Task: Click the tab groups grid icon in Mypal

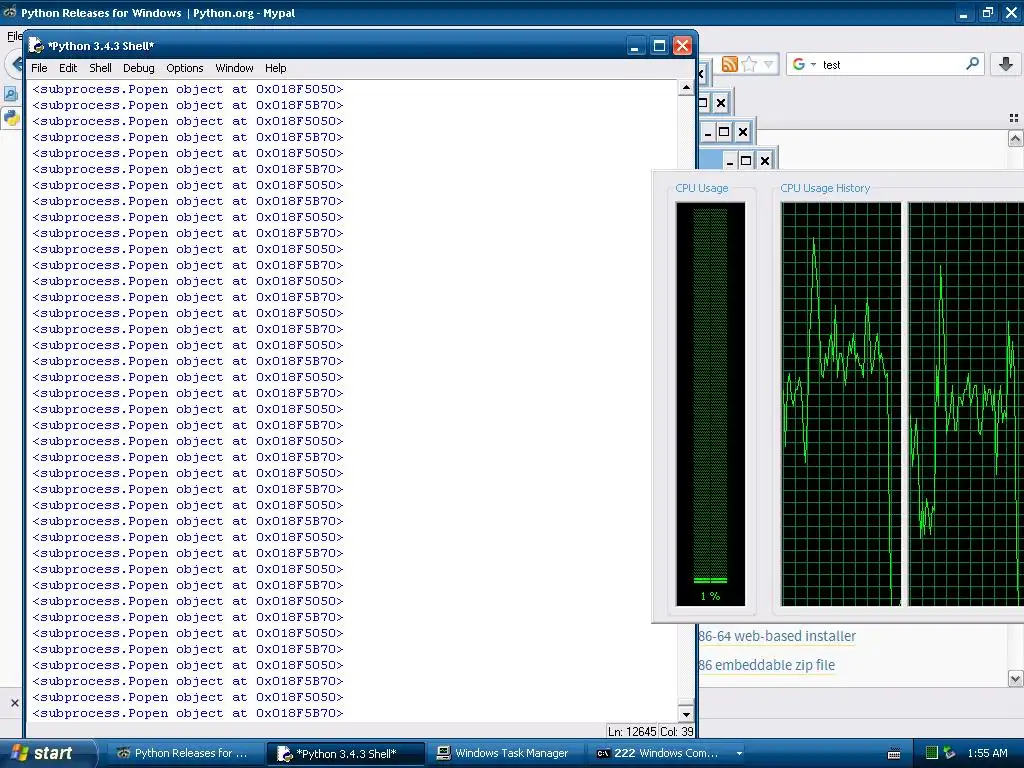Action: [1014, 118]
